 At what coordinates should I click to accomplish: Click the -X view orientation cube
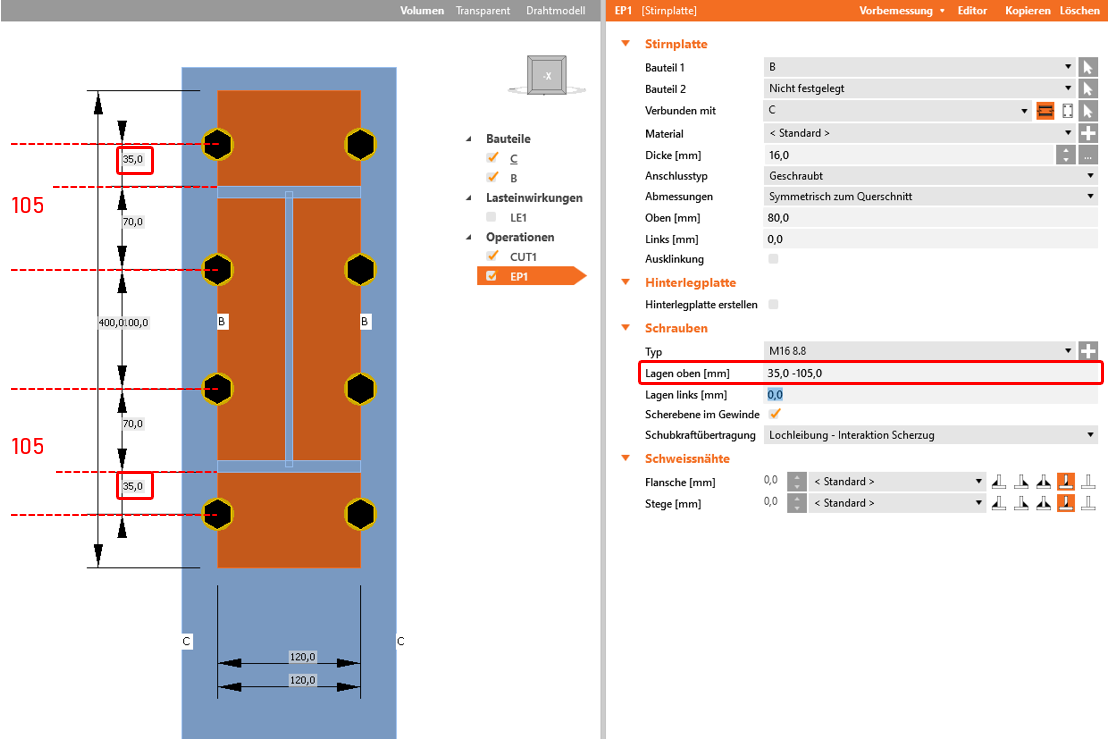pyautogui.click(x=547, y=75)
